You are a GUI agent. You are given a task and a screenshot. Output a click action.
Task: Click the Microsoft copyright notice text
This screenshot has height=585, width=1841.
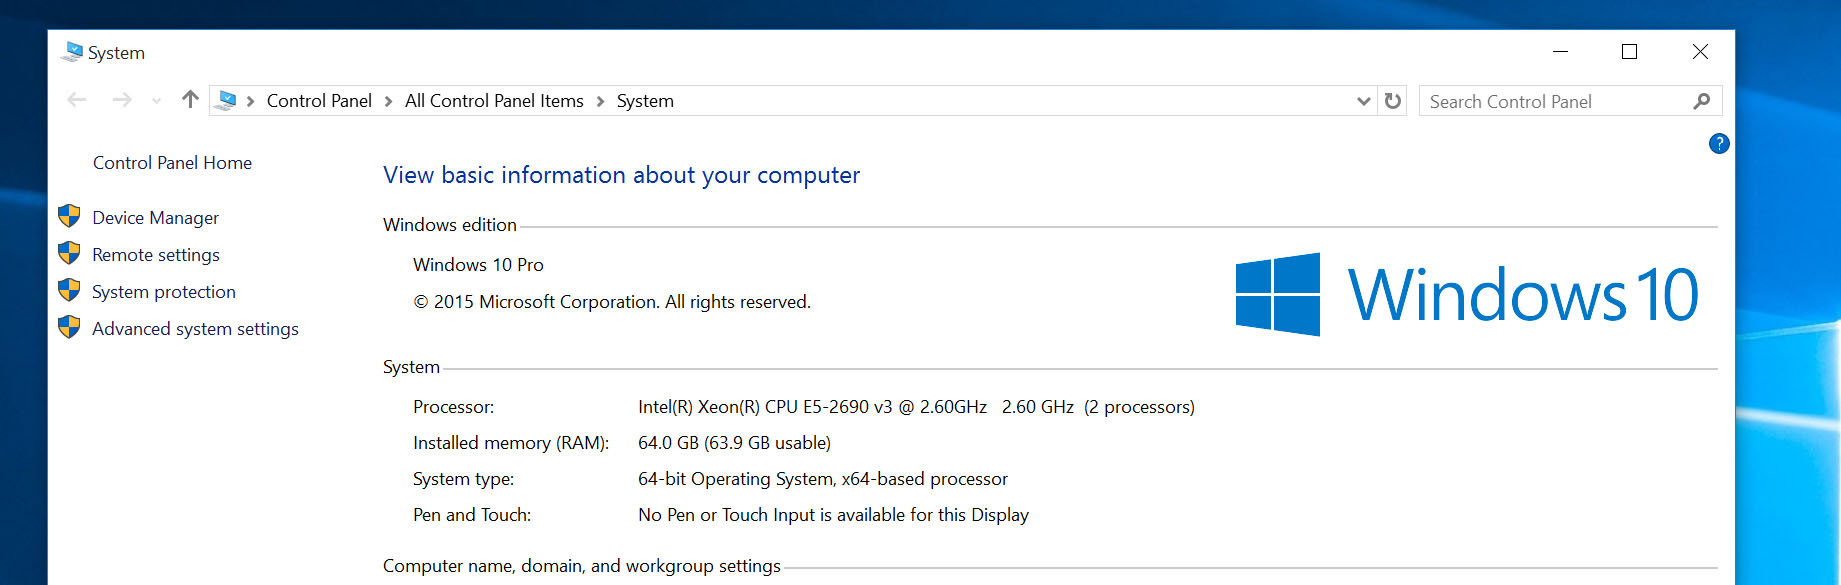pyautogui.click(x=612, y=302)
